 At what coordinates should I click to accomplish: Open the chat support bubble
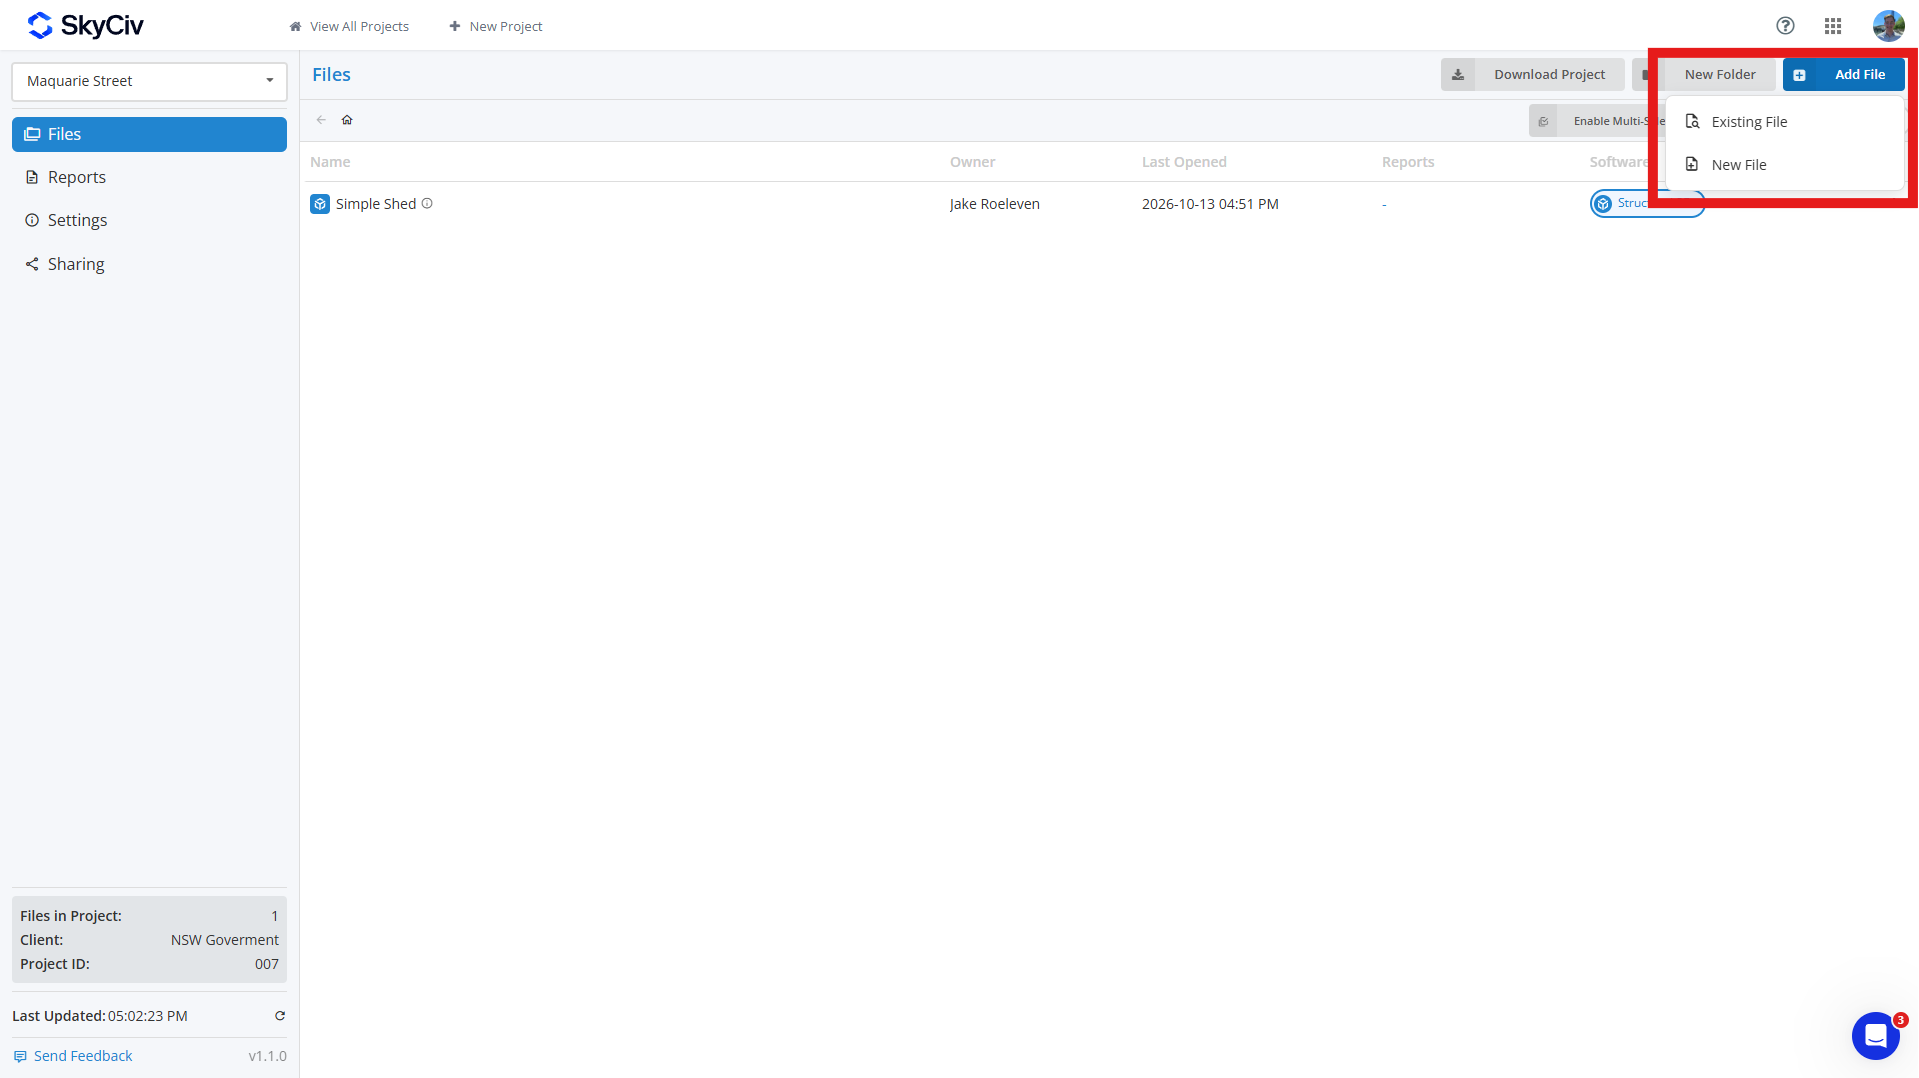point(1875,1036)
